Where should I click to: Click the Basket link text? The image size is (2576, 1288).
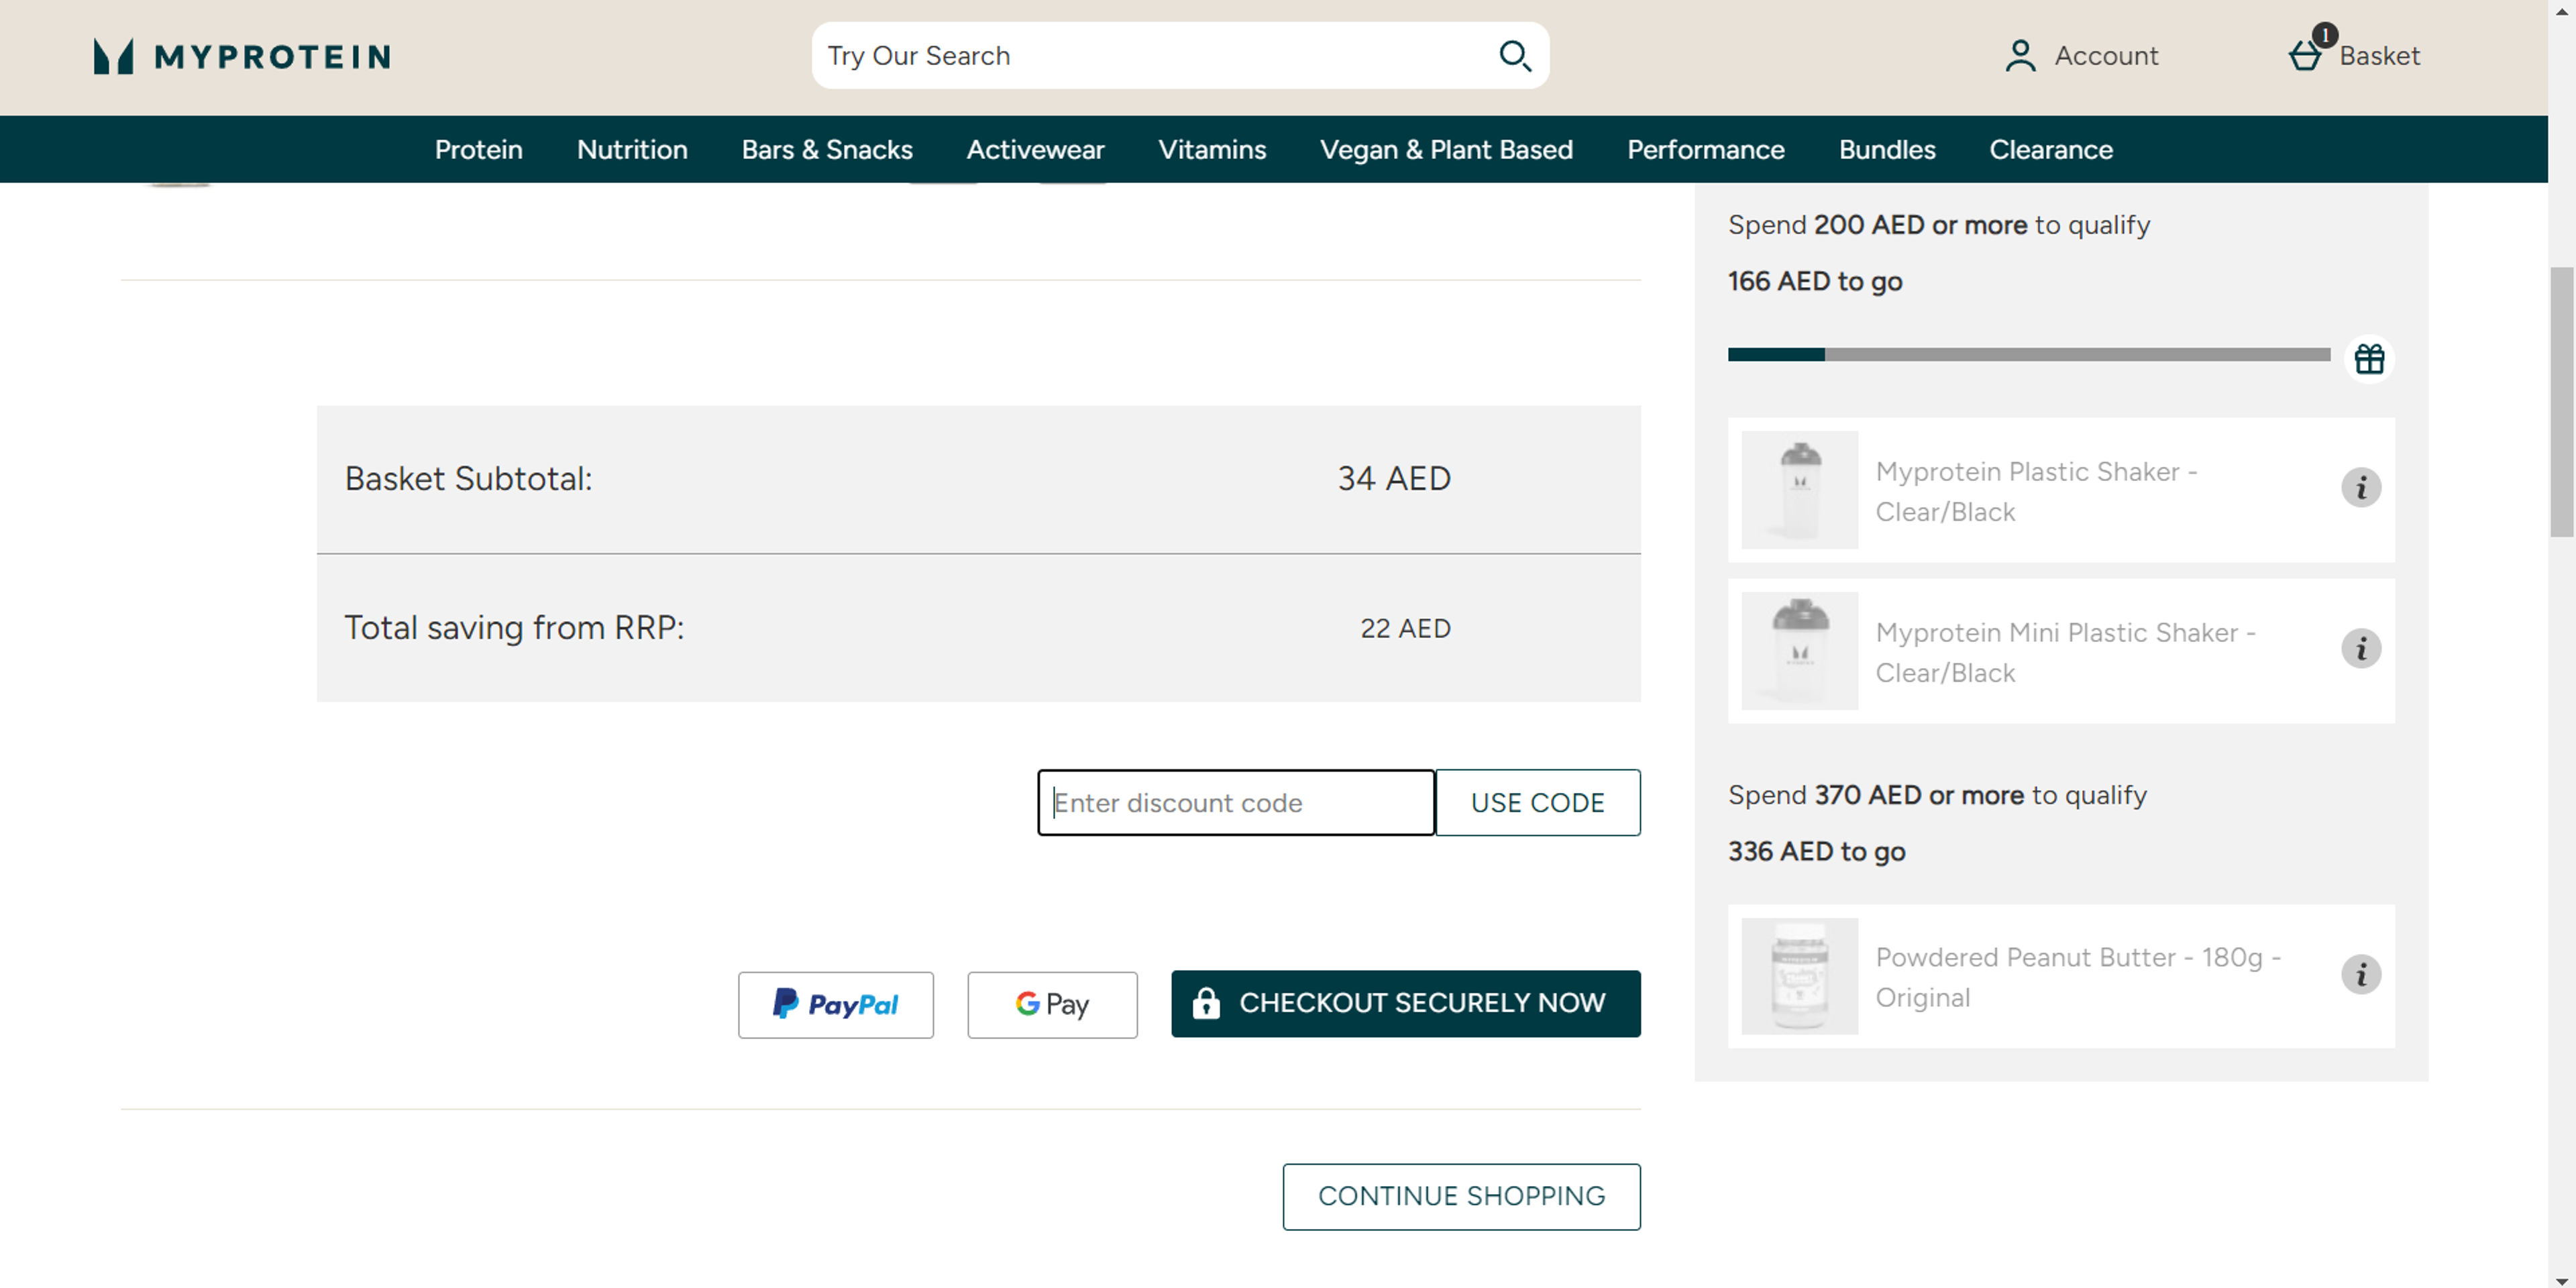pos(2380,56)
